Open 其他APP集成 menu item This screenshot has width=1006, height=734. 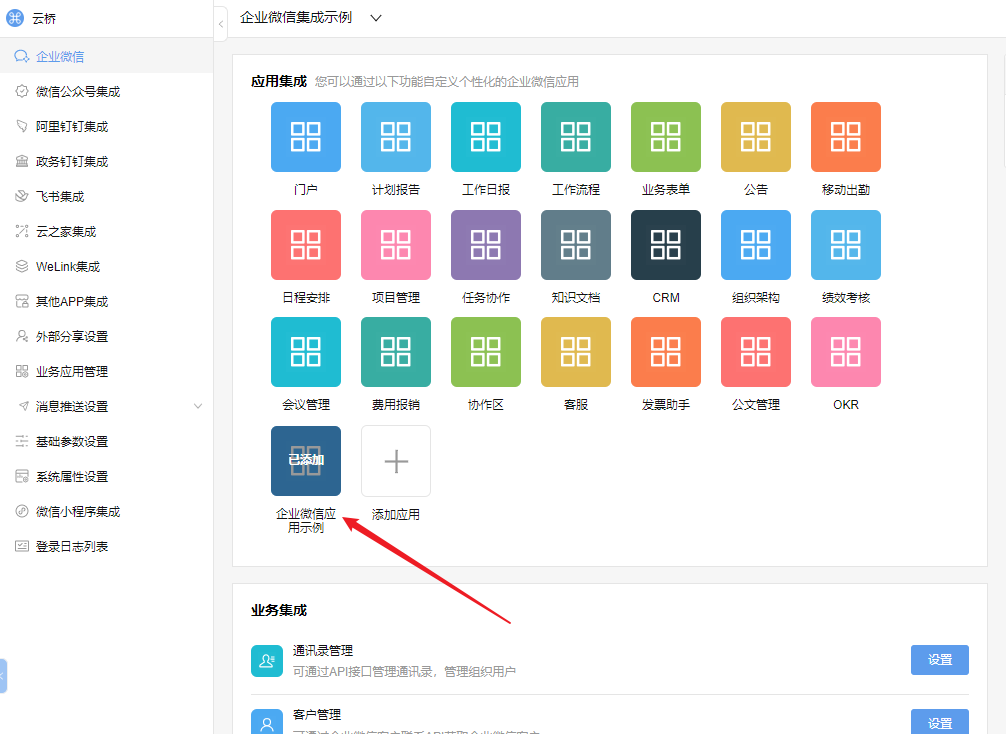tap(107, 302)
